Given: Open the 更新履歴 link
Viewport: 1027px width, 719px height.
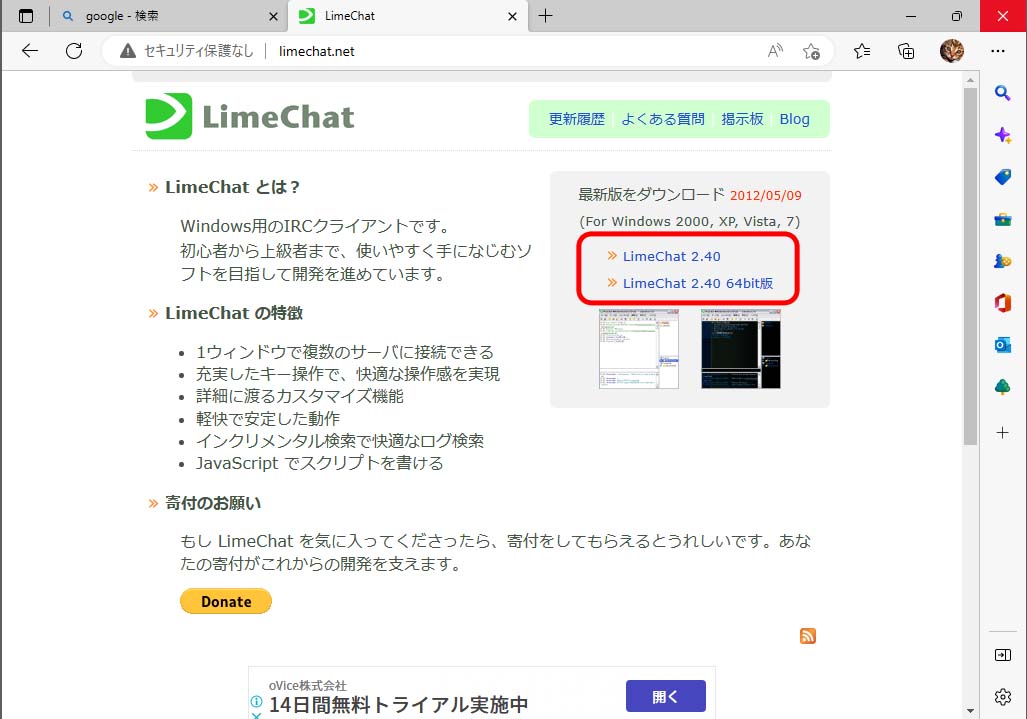Looking at the screenshot, I should (576, 119).
